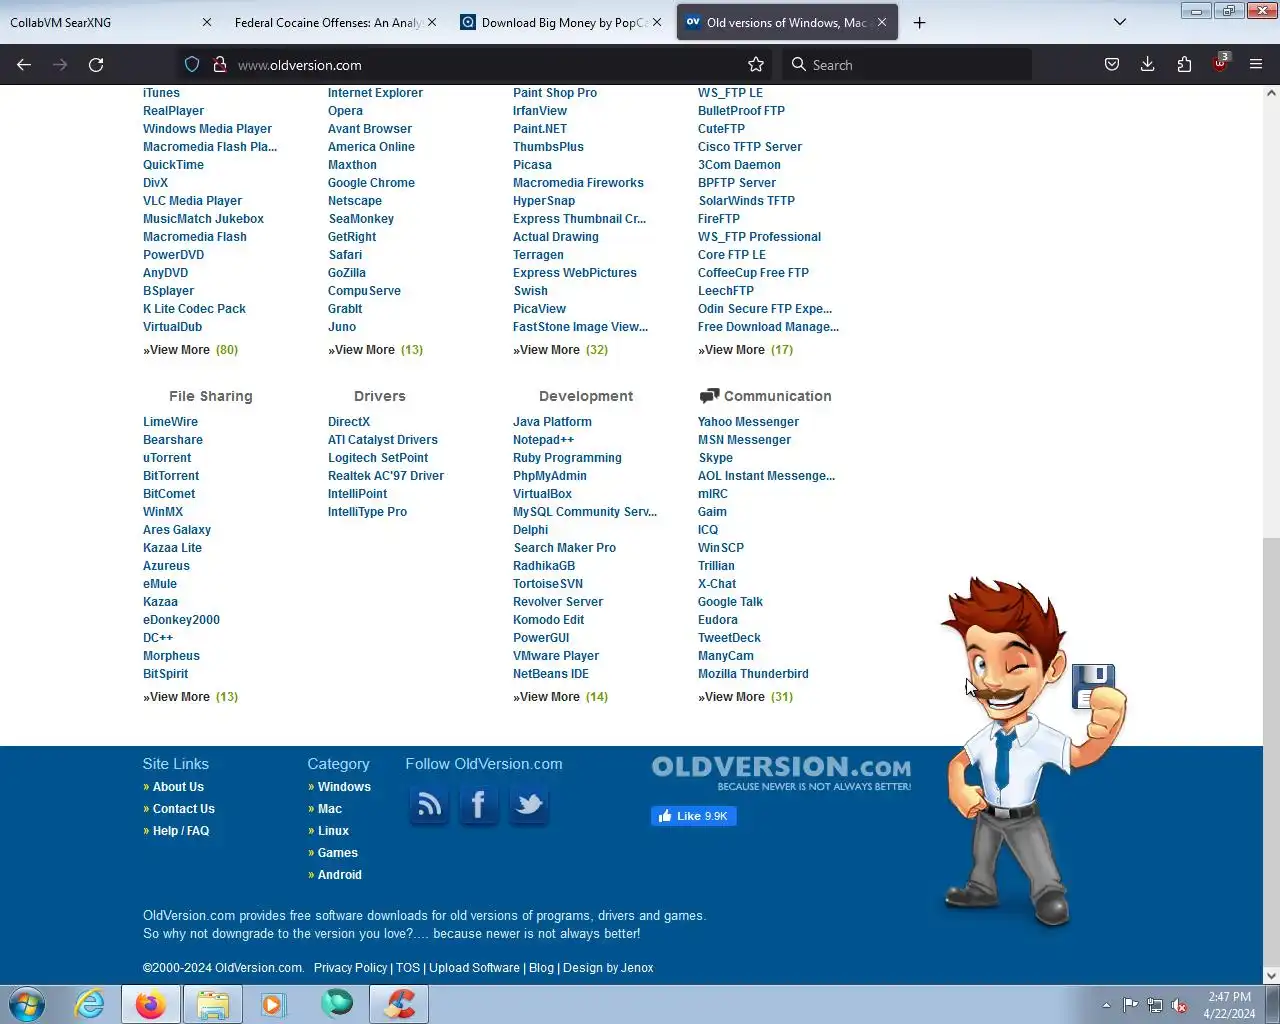Screen dimensions: 1280x1024
Task: Bookmark this page with the star icon
Action: [x=756, y=65]
